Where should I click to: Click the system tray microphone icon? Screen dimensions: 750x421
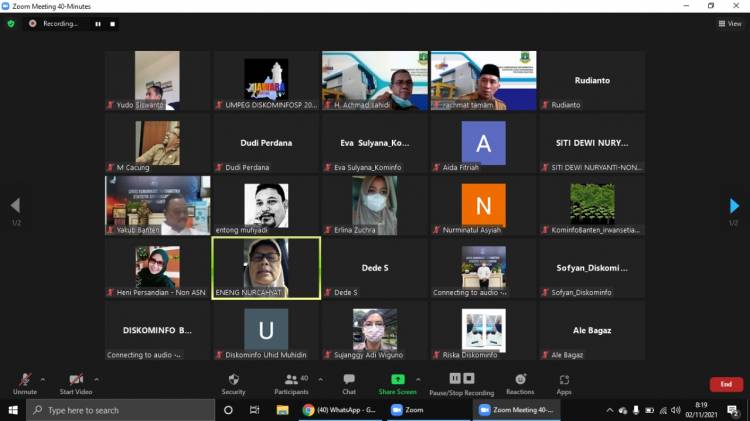(636, 410)
